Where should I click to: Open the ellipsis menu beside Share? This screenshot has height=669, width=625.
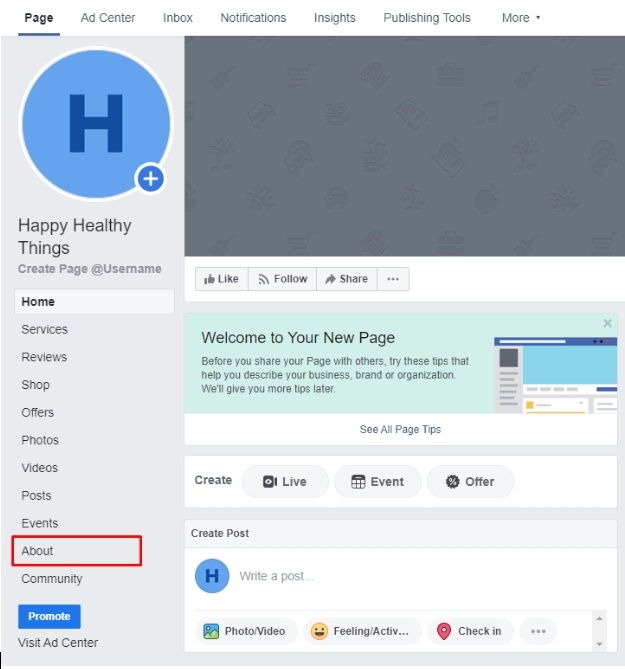pyautogui.click(x=393, y=279)
